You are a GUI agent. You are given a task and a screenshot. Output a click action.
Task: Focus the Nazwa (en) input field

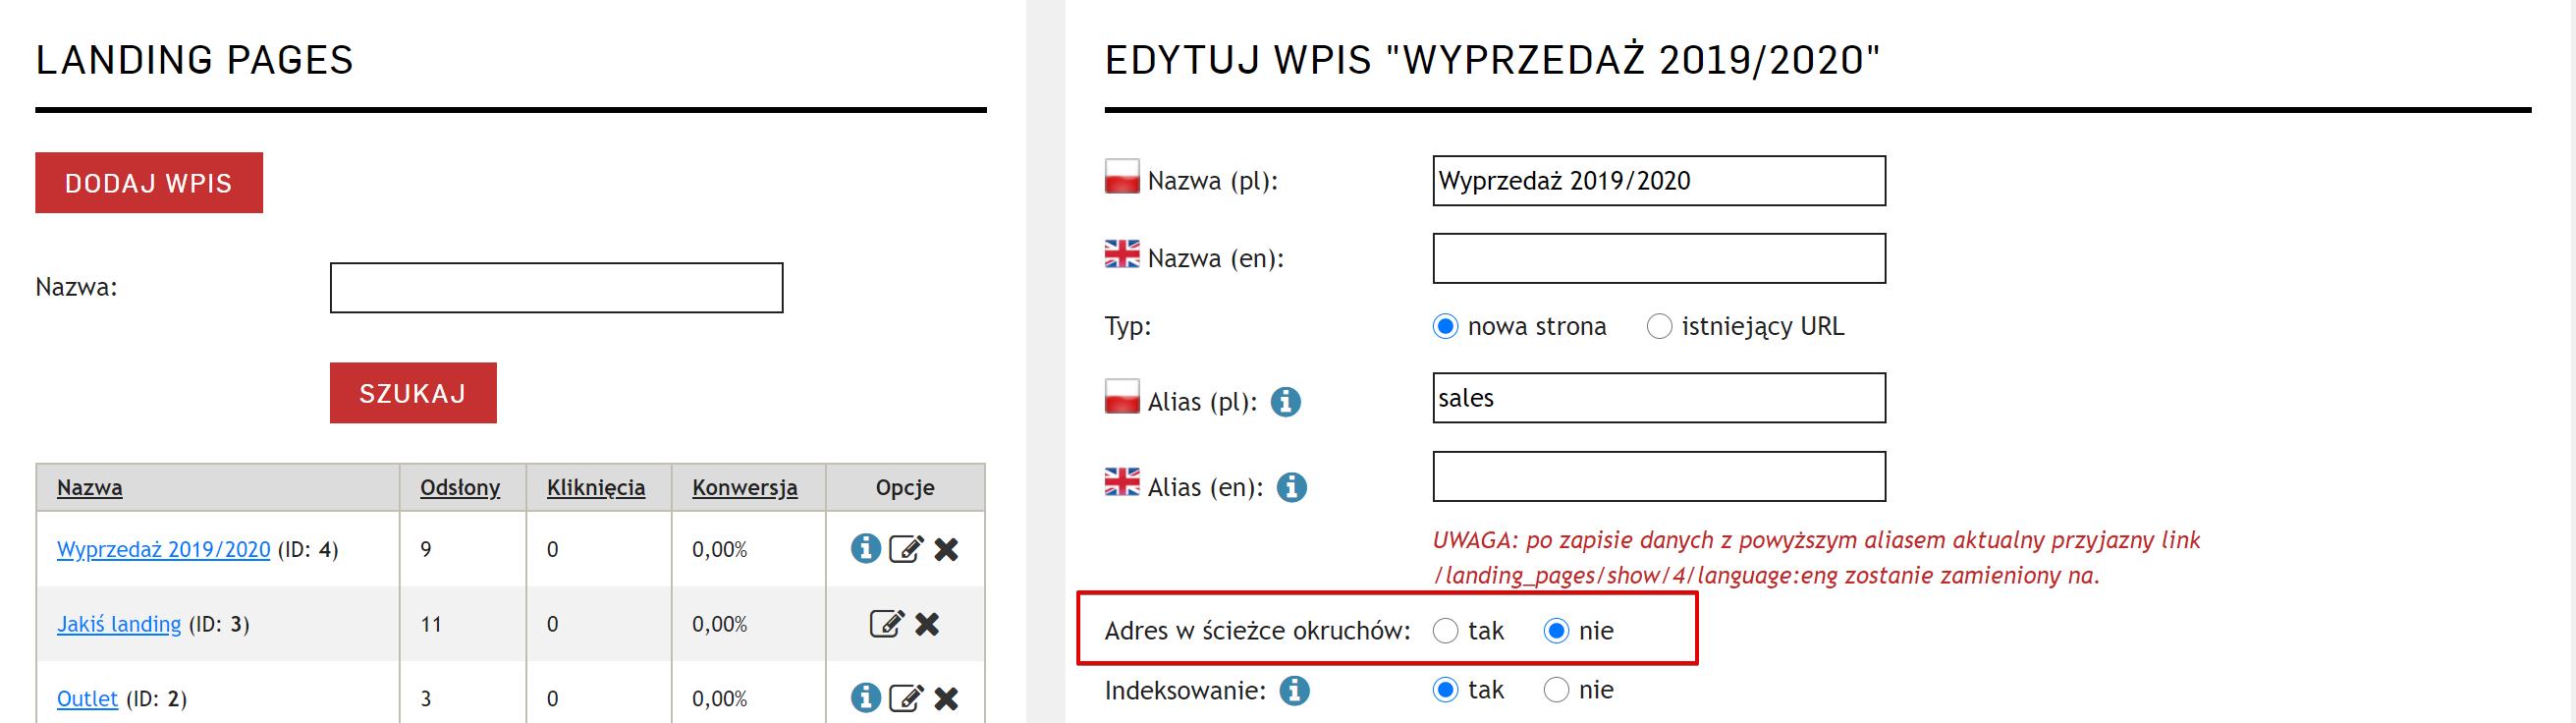click(x=1658, y=259)
